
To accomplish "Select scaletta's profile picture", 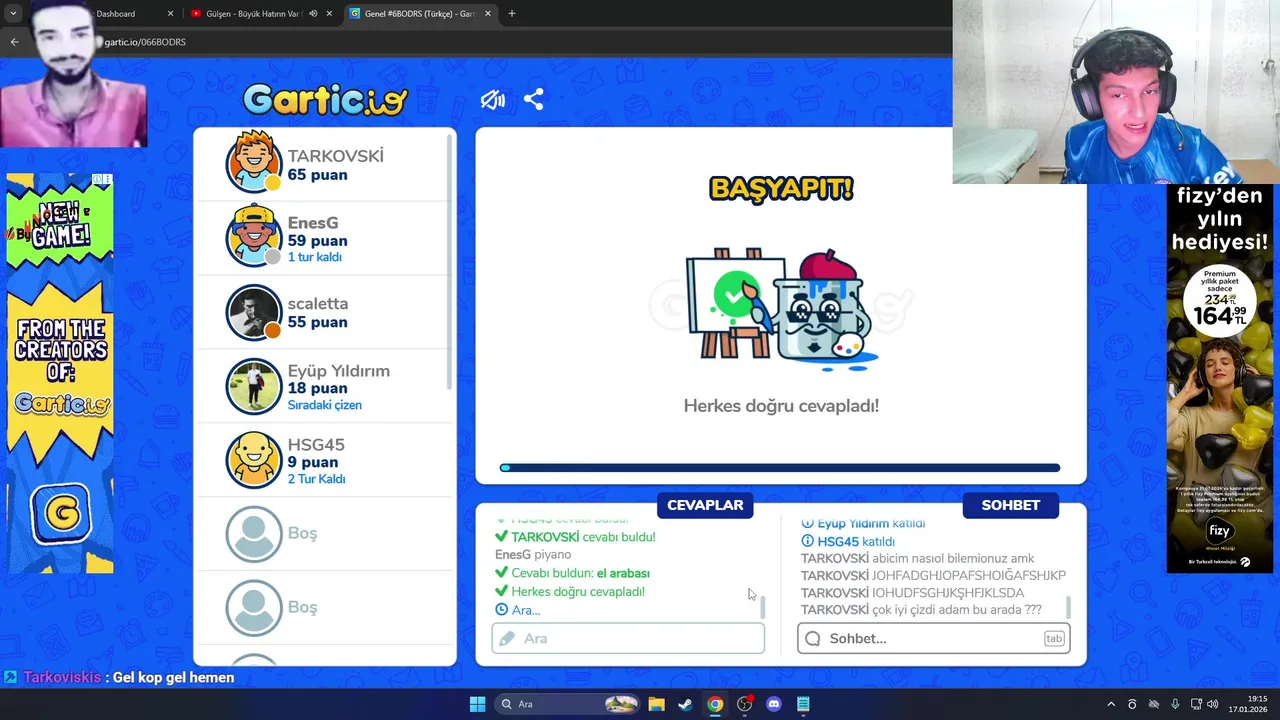I will (x=254, y=312).
